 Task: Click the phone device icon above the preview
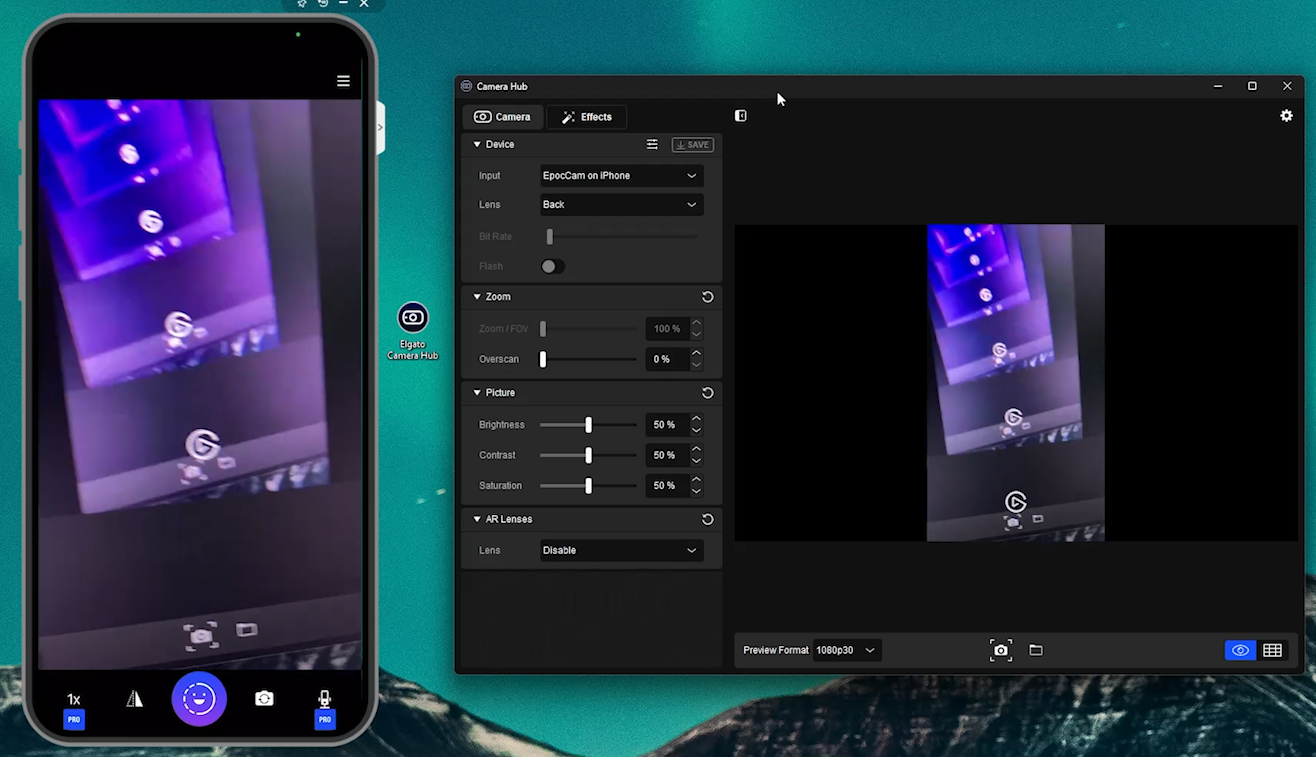(740, 115)
